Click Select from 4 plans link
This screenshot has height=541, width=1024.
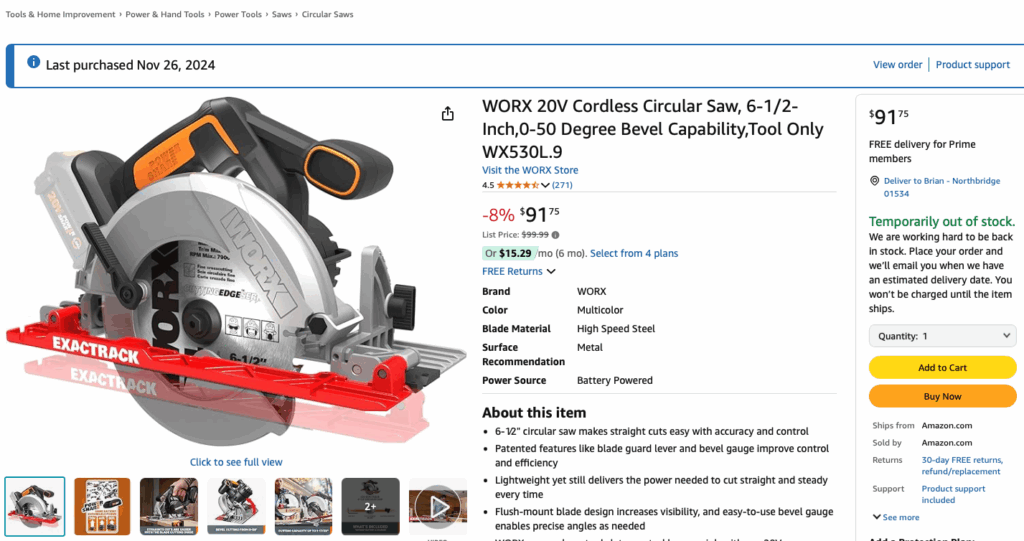pyautogui.click(x=634, y=253)
